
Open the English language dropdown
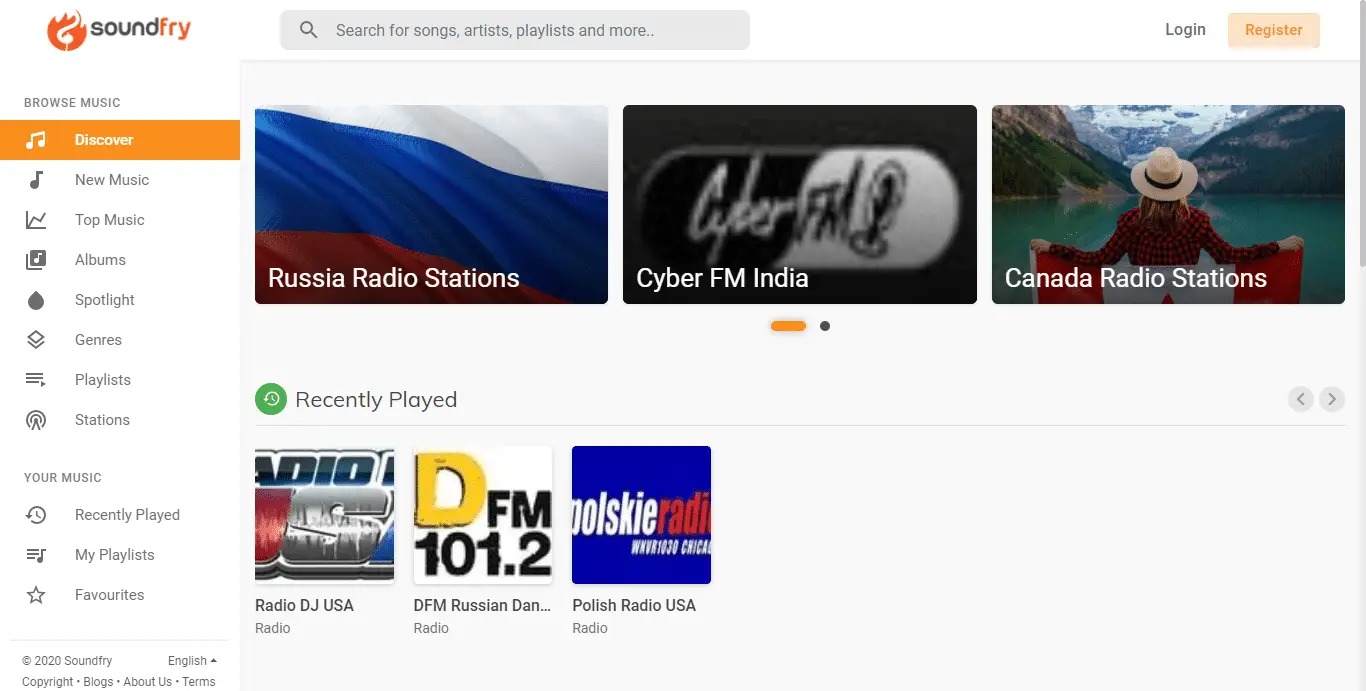(192, 661)
